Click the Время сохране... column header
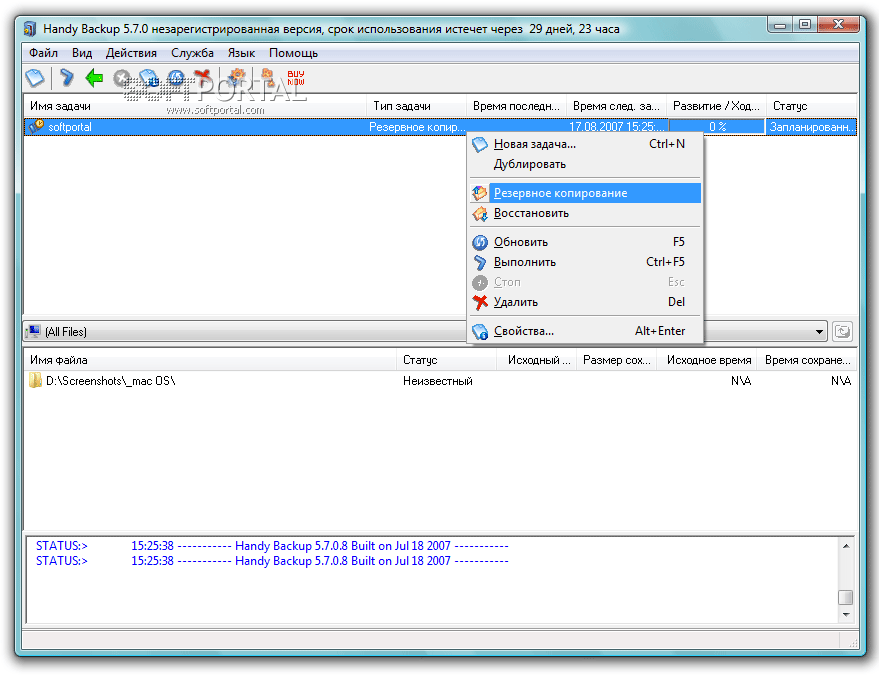The image size is (879, 675). click(x=807, y=360)
